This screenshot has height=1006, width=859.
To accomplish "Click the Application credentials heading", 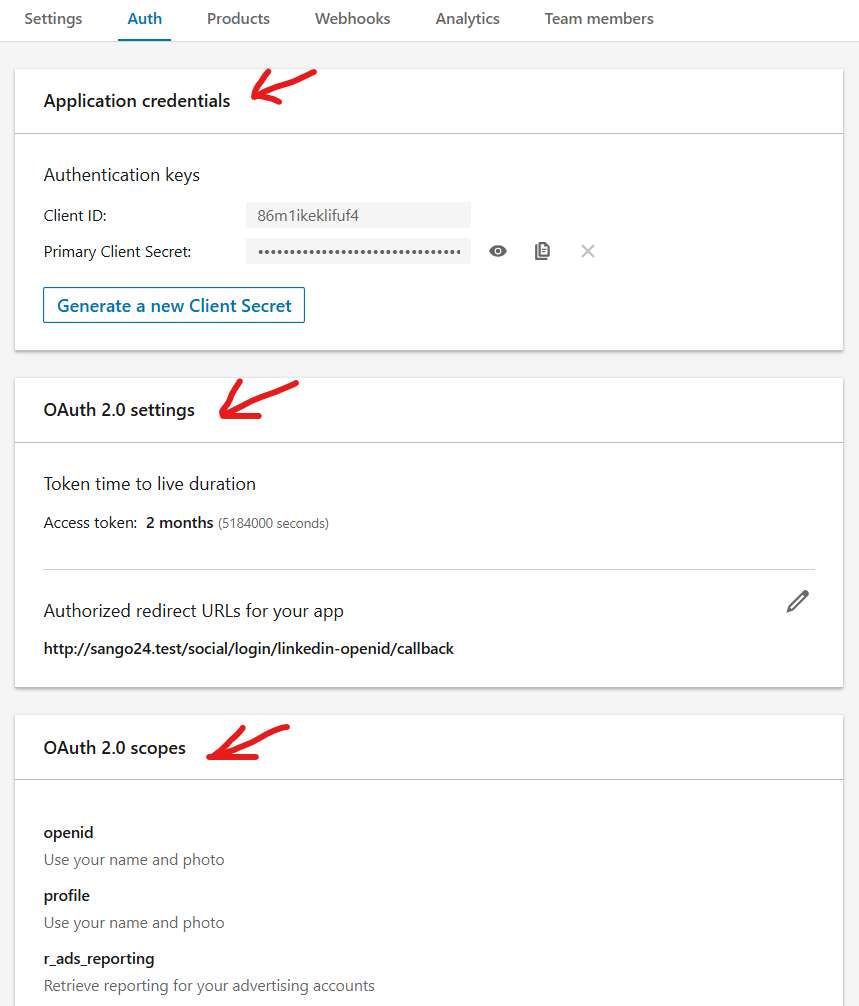I will point(136,100).
